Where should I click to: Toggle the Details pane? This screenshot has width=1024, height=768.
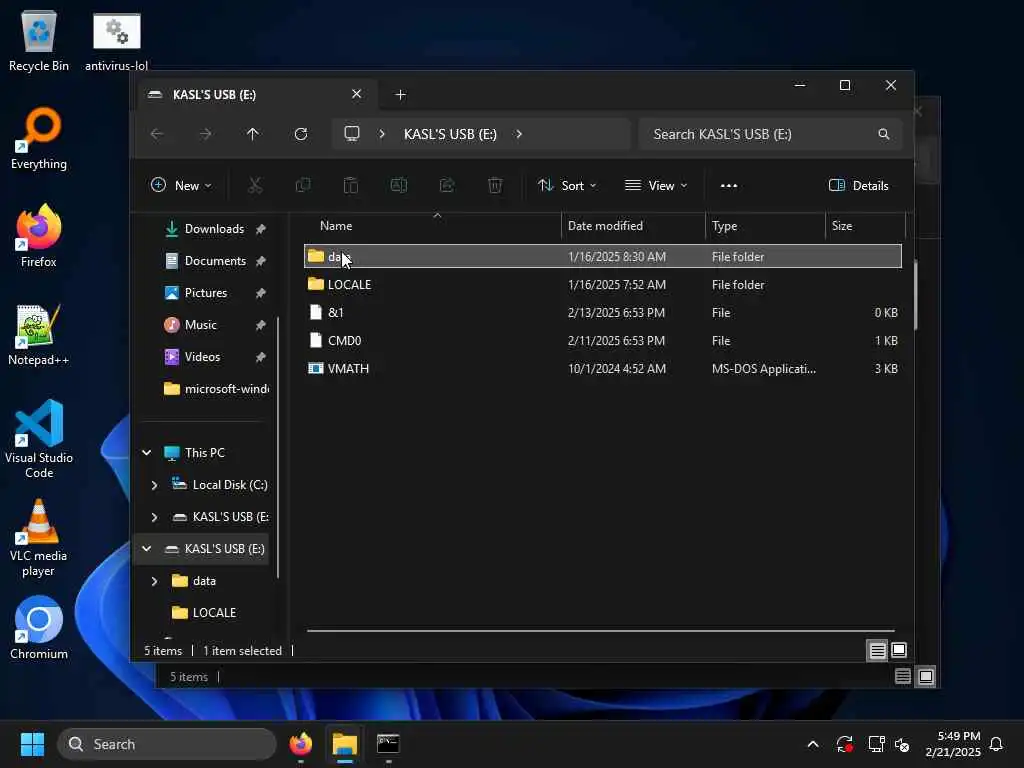click(x=858, y=185)
